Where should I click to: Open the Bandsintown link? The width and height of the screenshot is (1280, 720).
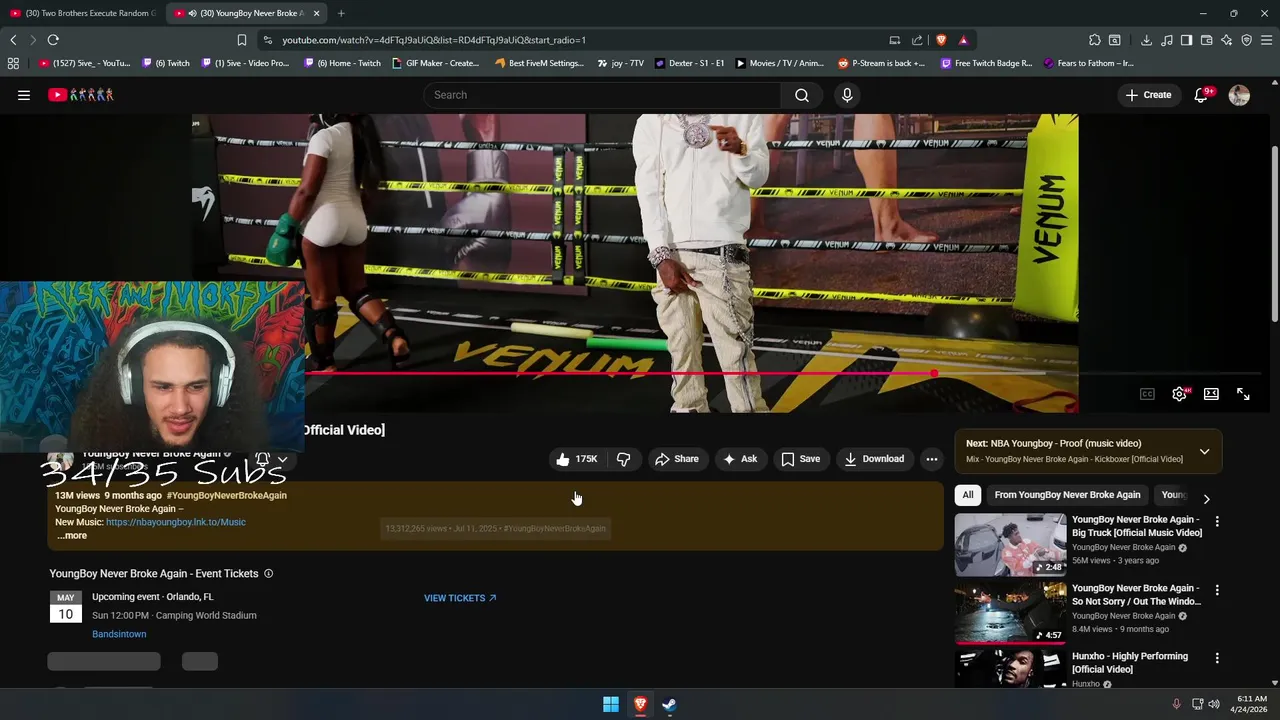coord(119,634)
